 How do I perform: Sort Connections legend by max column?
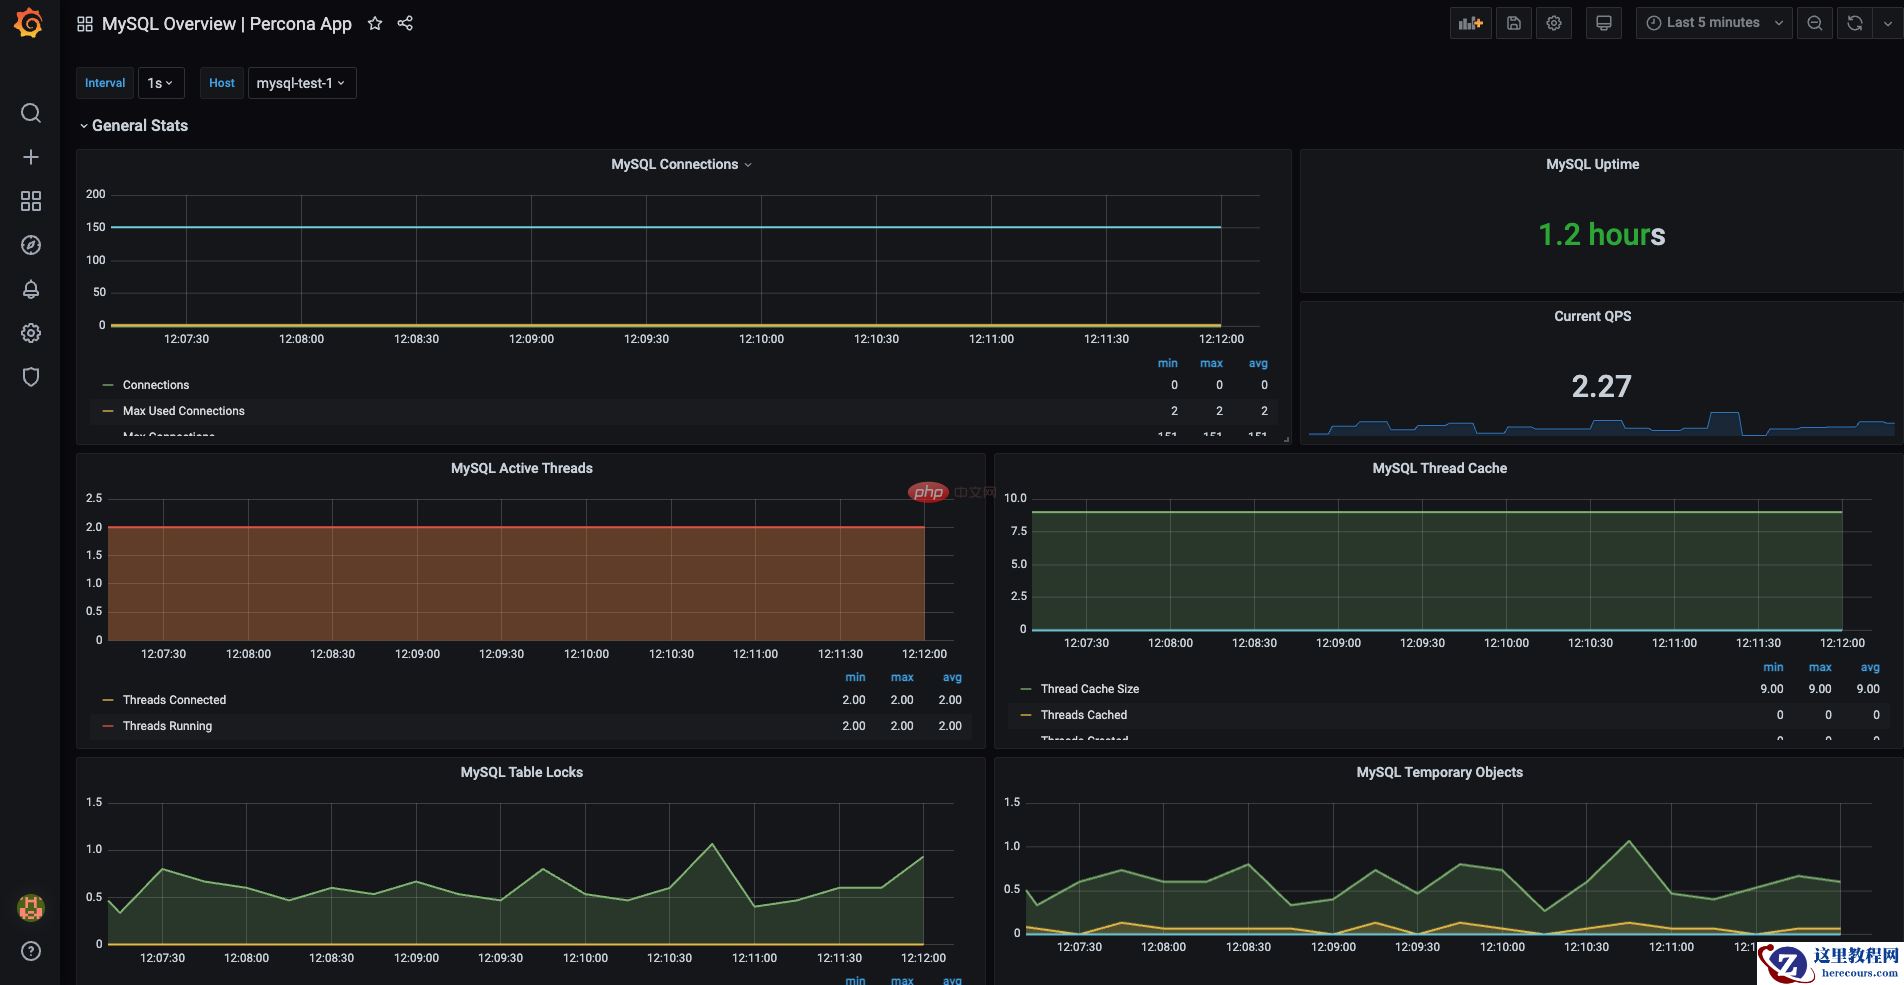[1212, 363]
